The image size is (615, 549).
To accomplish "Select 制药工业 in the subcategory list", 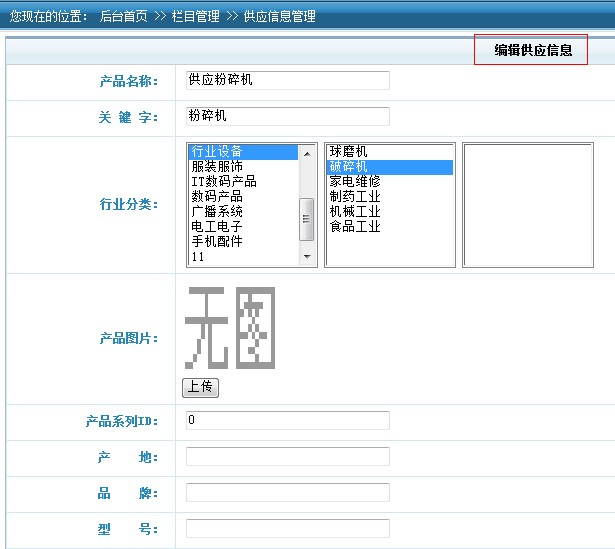I will tap(390, 196).
